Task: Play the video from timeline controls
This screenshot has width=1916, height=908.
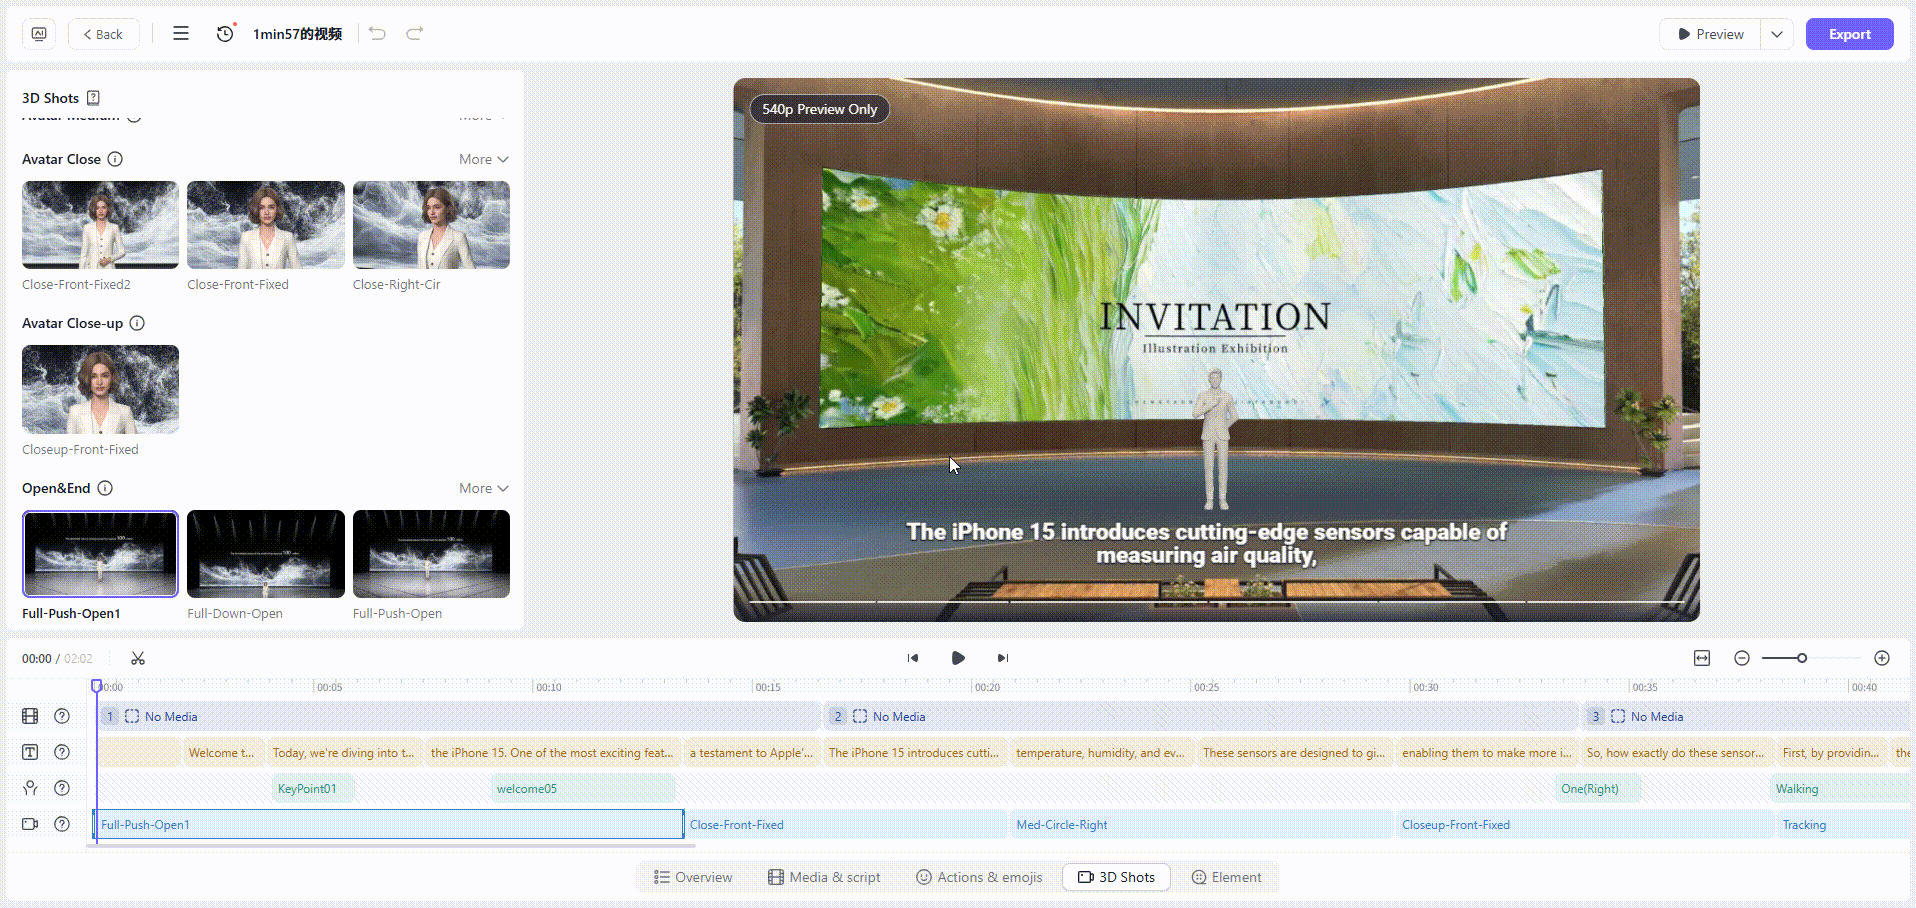Action: tap(958, 658)
